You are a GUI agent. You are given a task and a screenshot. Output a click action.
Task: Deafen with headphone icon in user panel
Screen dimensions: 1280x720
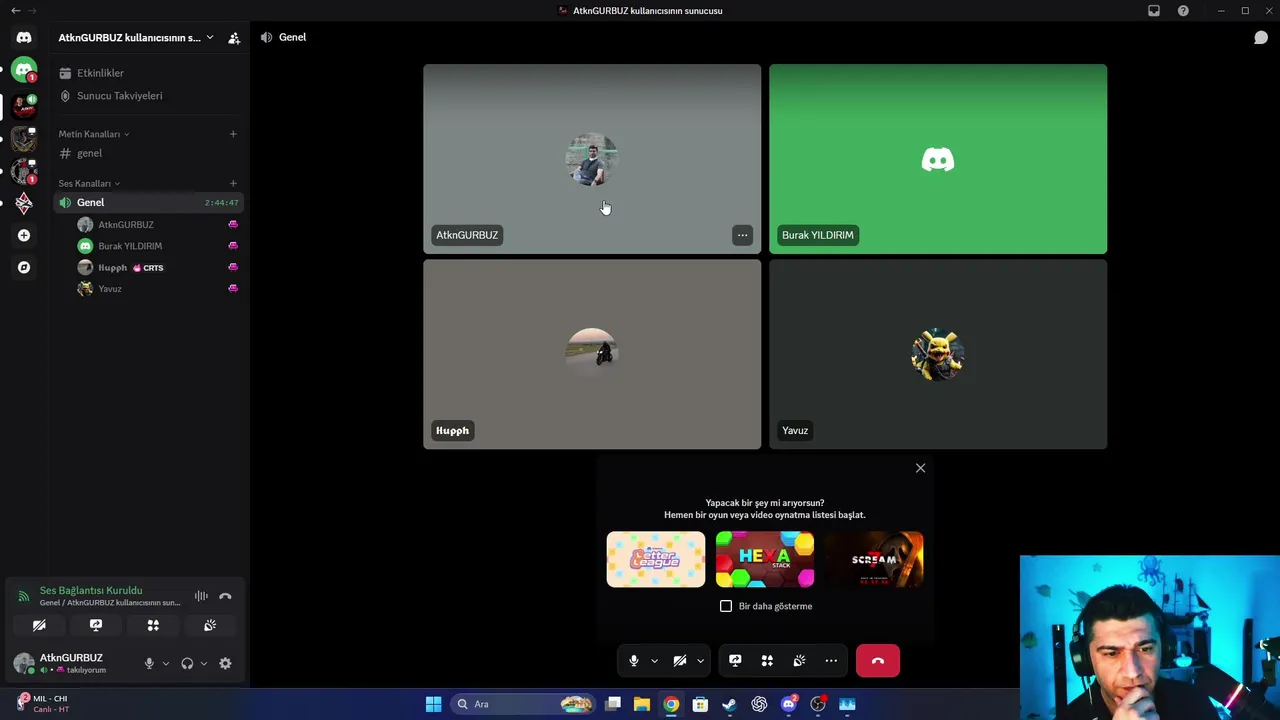(187, 663)
